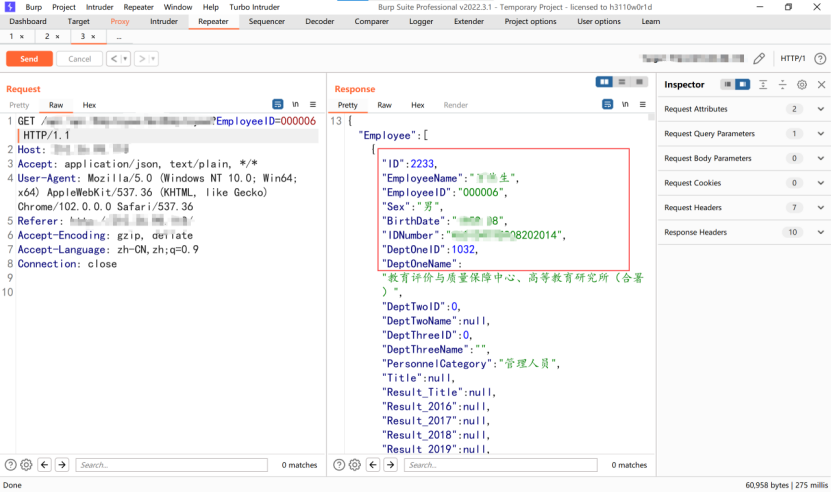Toggle response message word-wrap icon

coord(607,104)
